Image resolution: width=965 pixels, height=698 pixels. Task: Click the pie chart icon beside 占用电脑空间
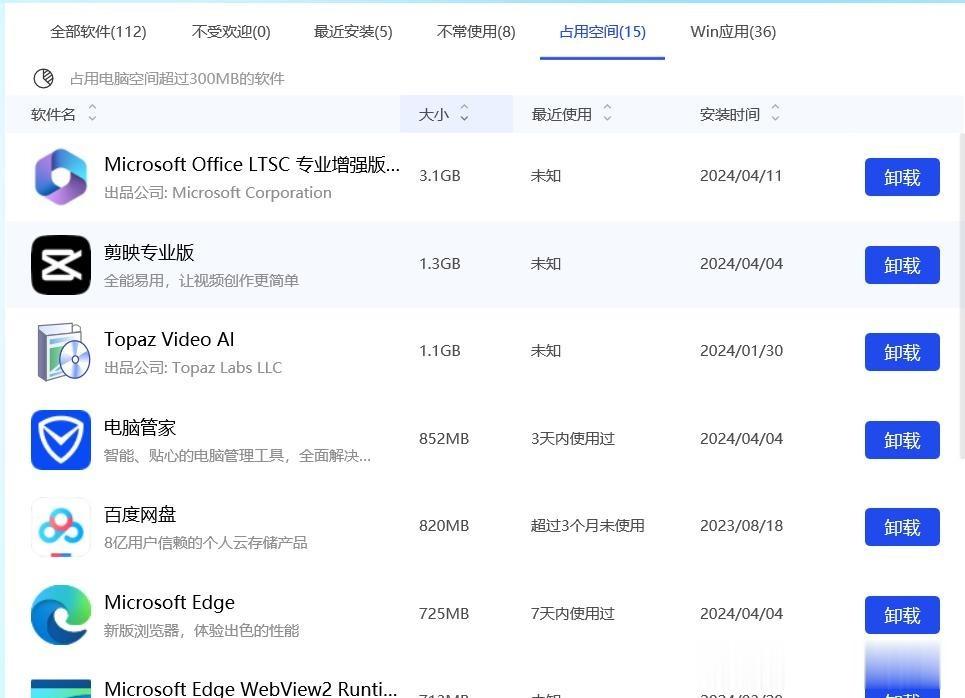coord(43,78)
